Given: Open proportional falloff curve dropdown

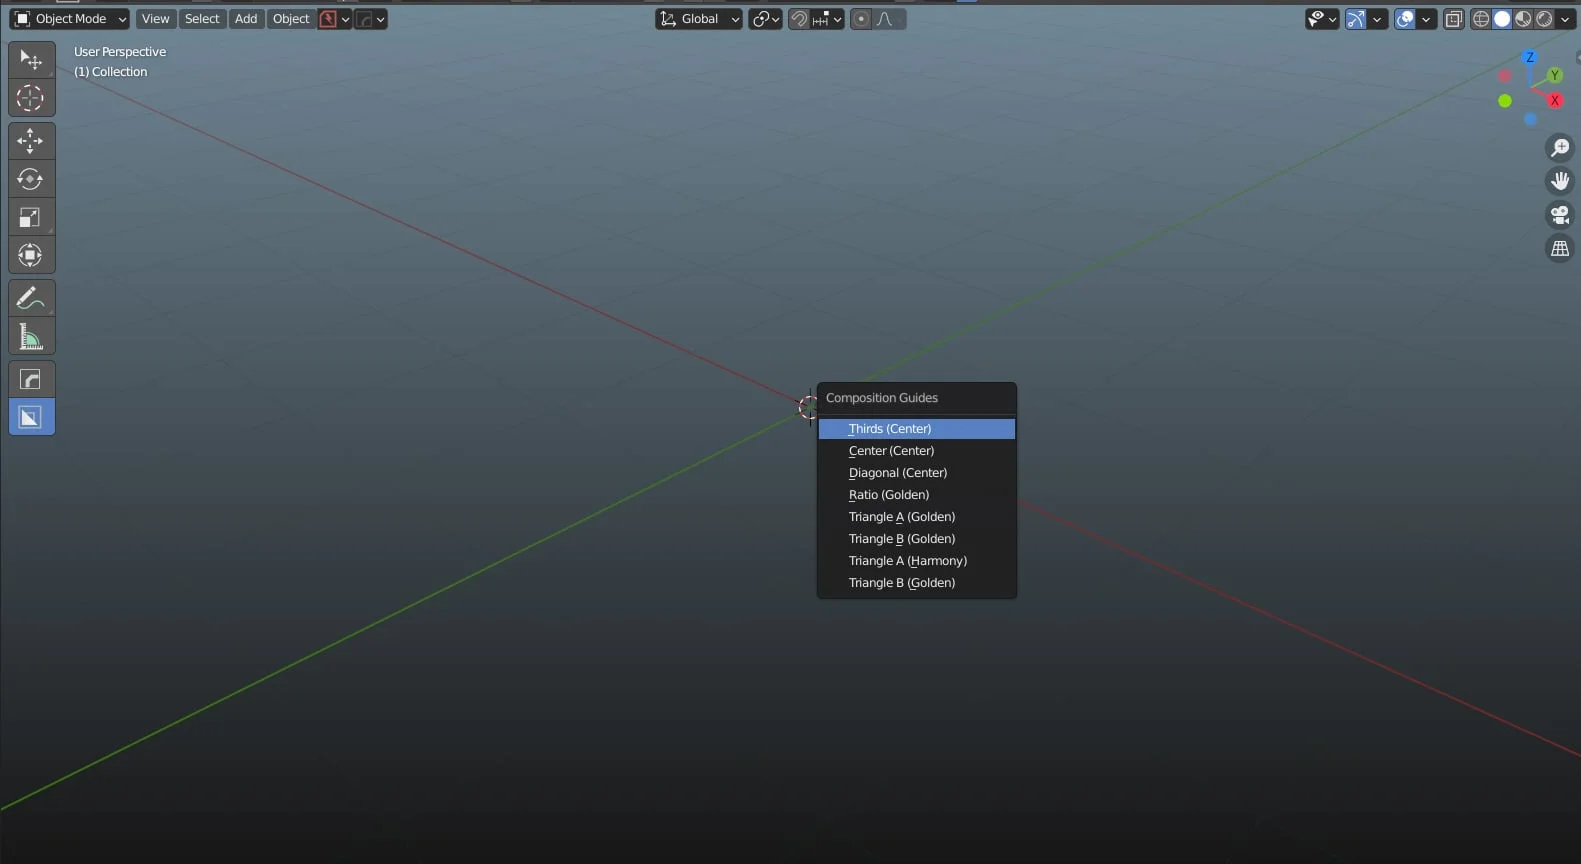Looking at the screenshot, I should click(x=889, y=19).
